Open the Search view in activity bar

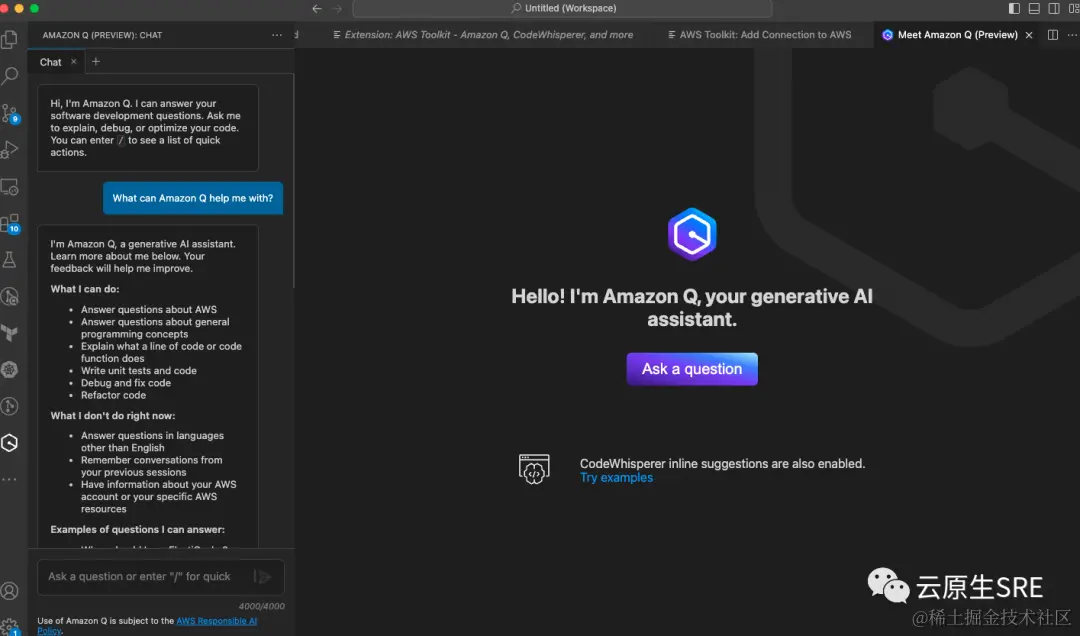click(x=10, y=75)
